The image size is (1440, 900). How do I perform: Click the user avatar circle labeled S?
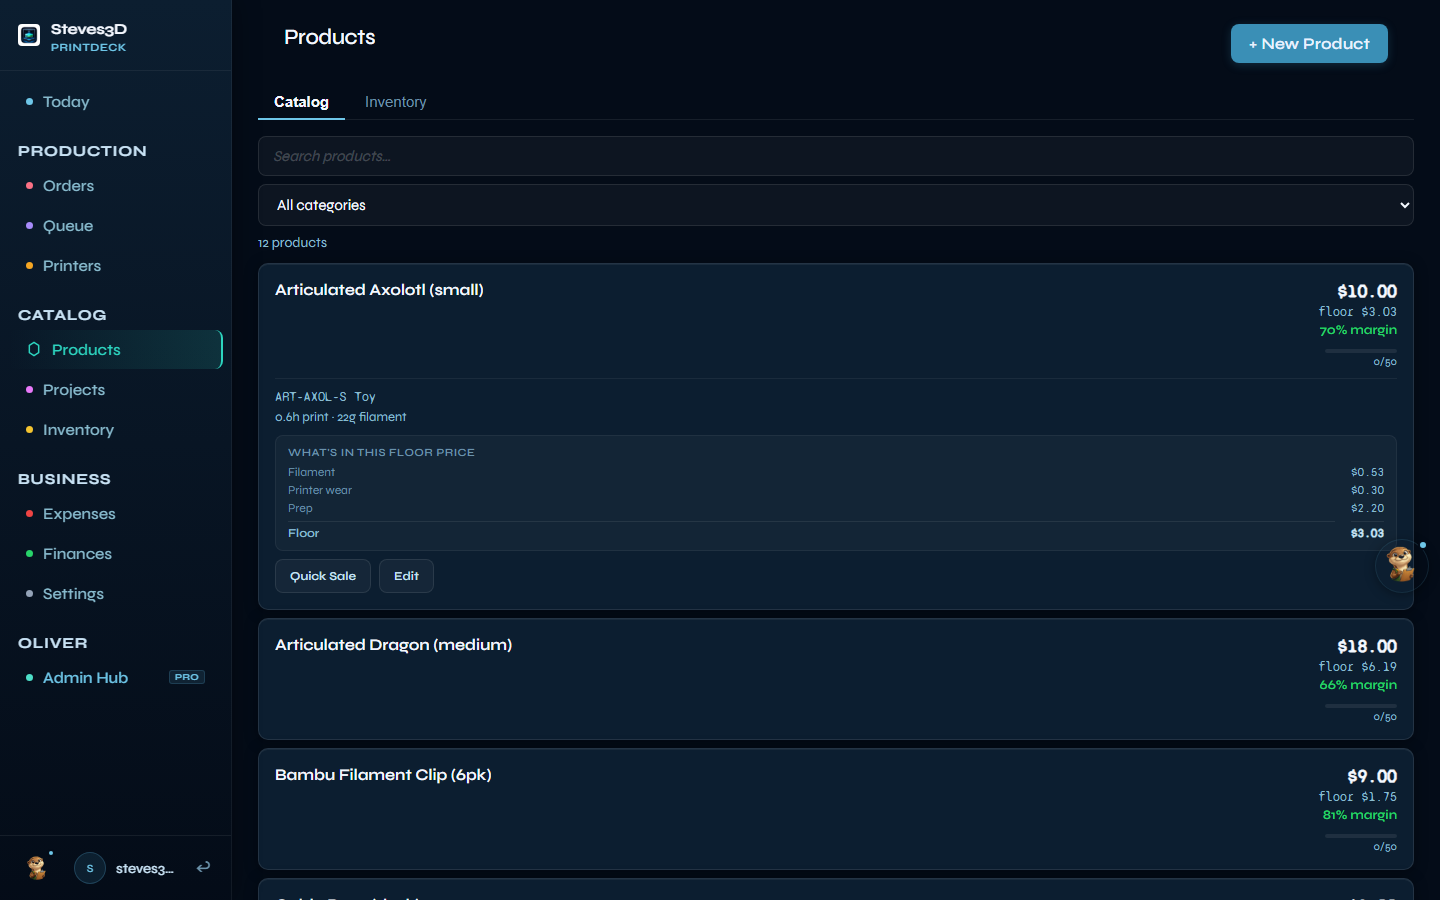(x=90, y=868)
